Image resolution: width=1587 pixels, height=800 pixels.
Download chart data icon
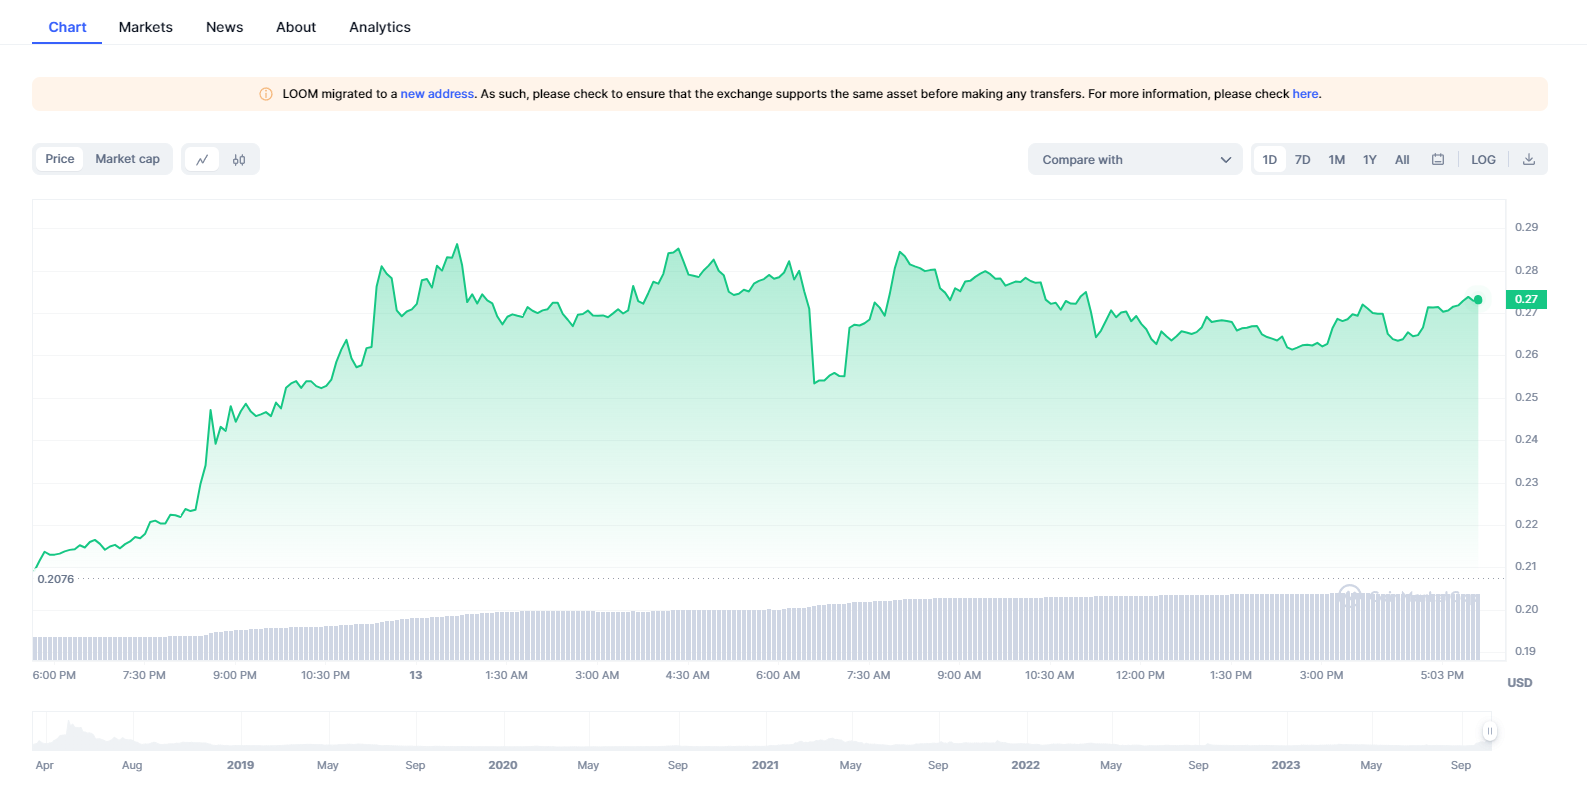click(x=1529, y=159)
